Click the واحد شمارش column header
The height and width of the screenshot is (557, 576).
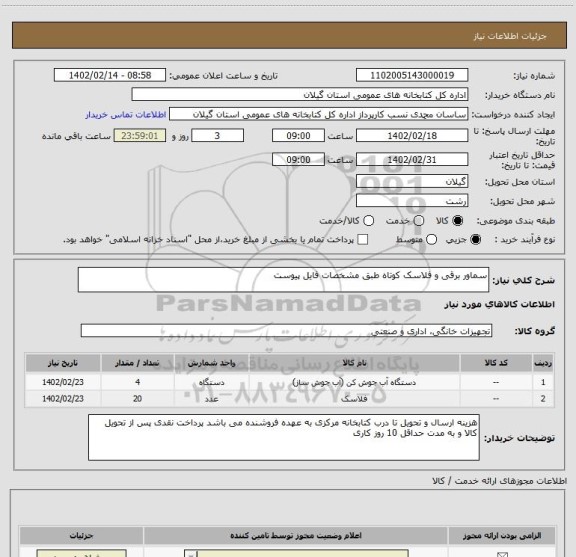click(212, 363)
